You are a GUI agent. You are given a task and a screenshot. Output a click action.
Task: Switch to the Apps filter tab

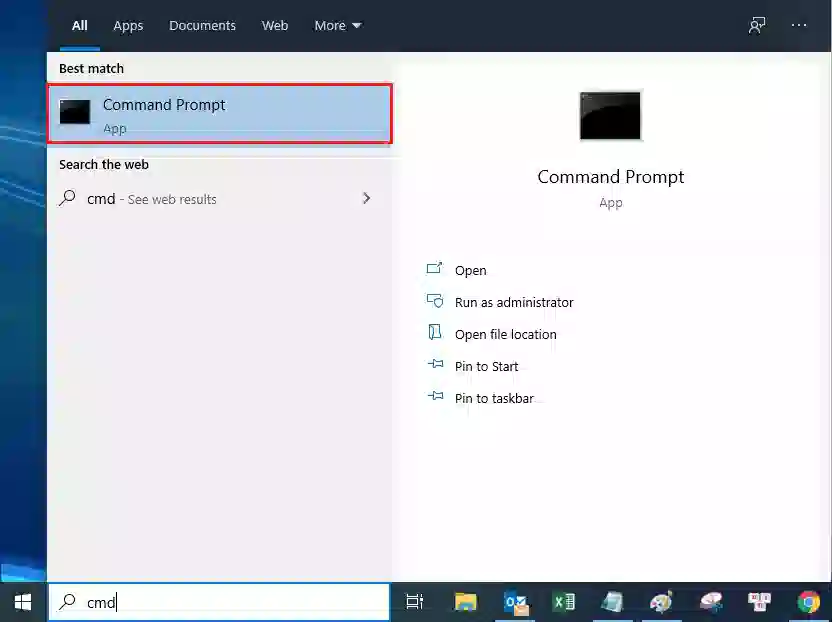click(128, 25)
